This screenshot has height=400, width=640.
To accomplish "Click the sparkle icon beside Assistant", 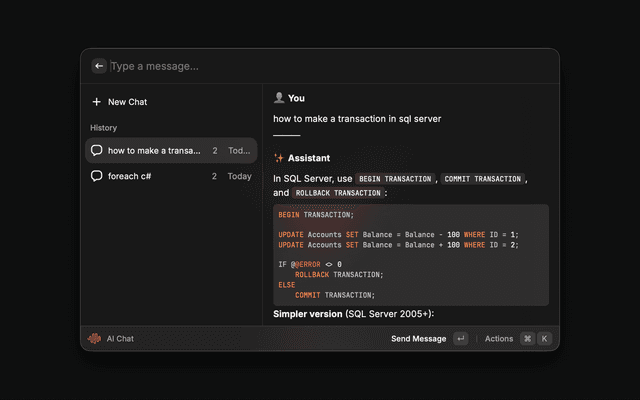I will click(x=279, y=158).
